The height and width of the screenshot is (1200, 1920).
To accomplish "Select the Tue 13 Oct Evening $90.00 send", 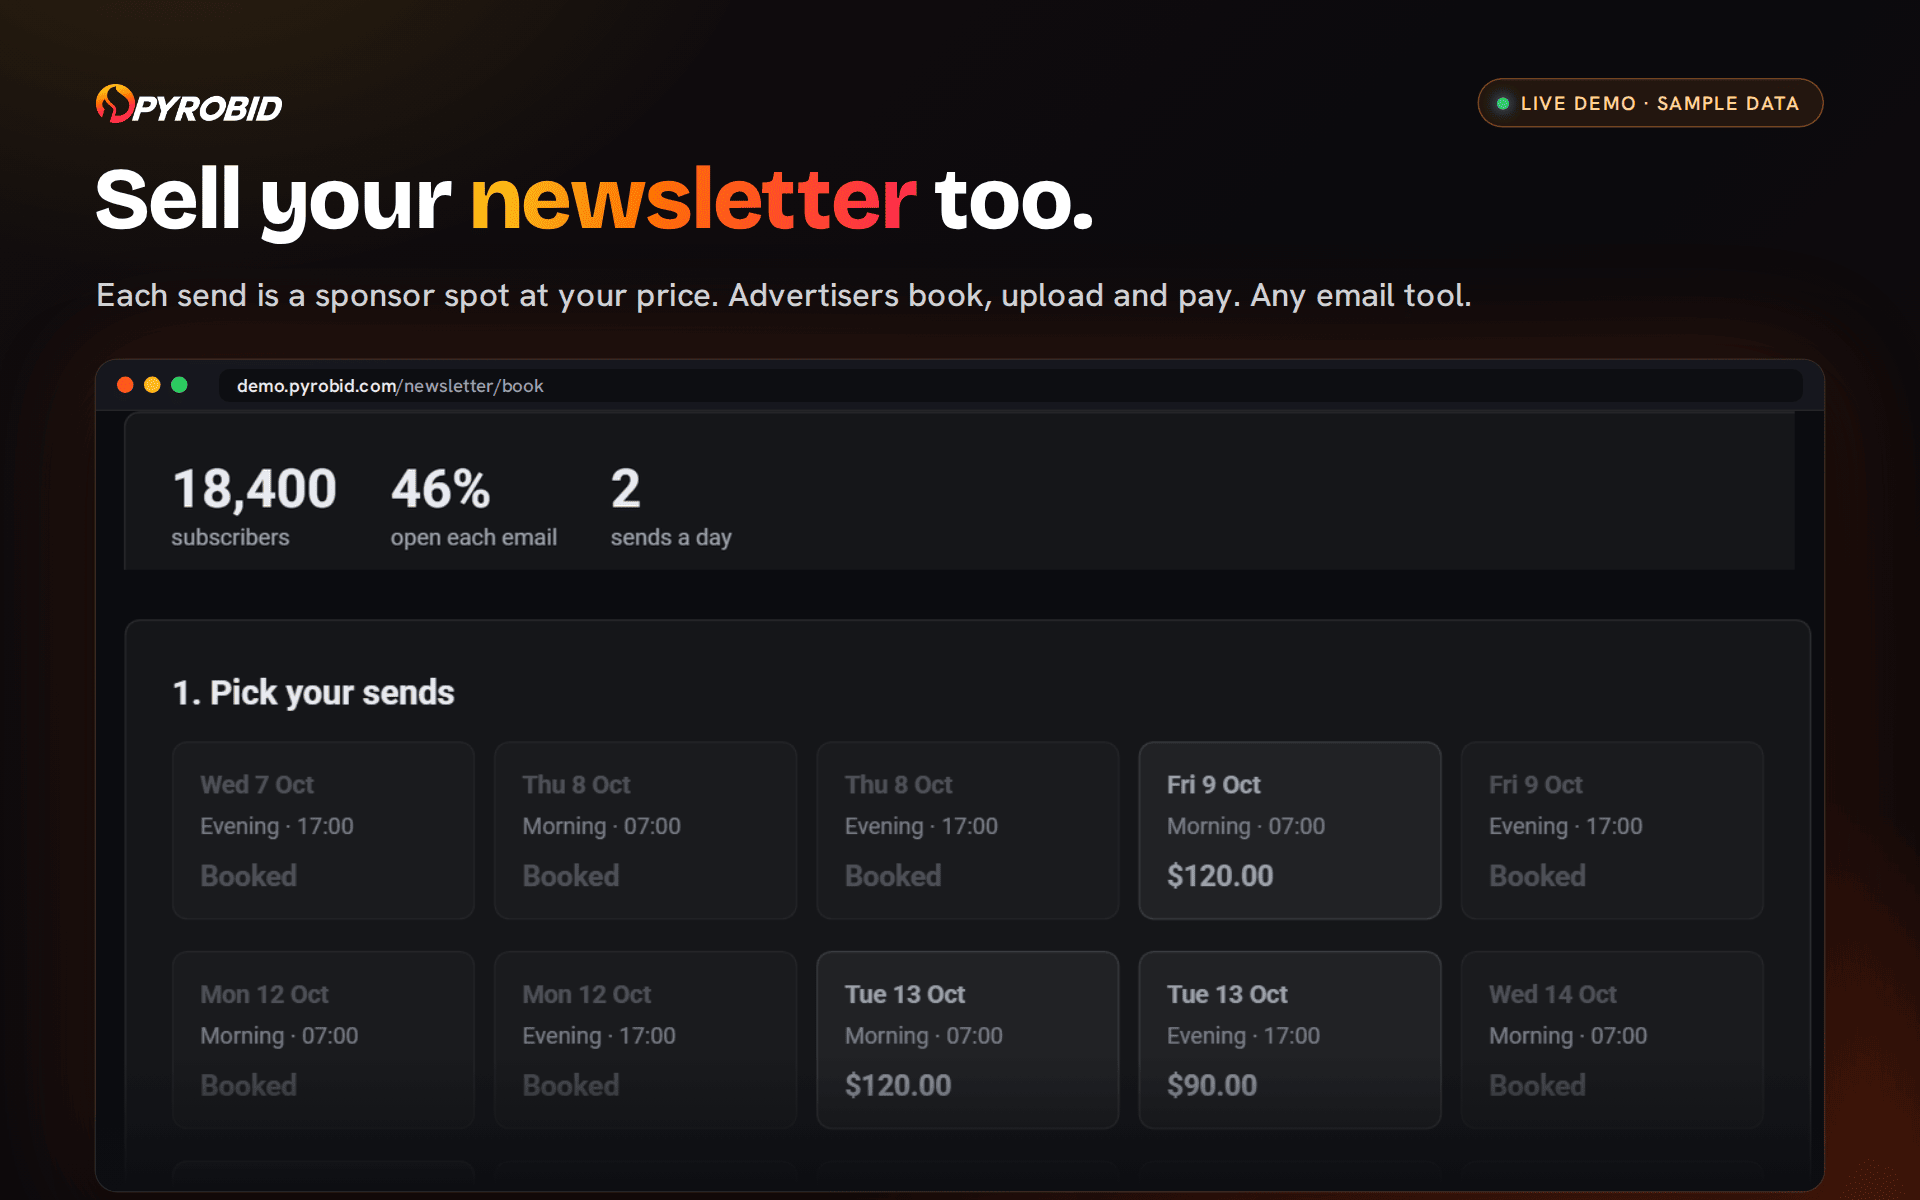I will 1289,1040.
